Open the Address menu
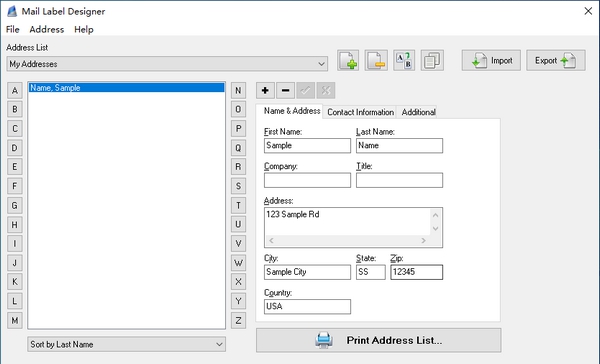Viewport: 600px width, 364px height. pyautogui.click(x=47, y=29)
